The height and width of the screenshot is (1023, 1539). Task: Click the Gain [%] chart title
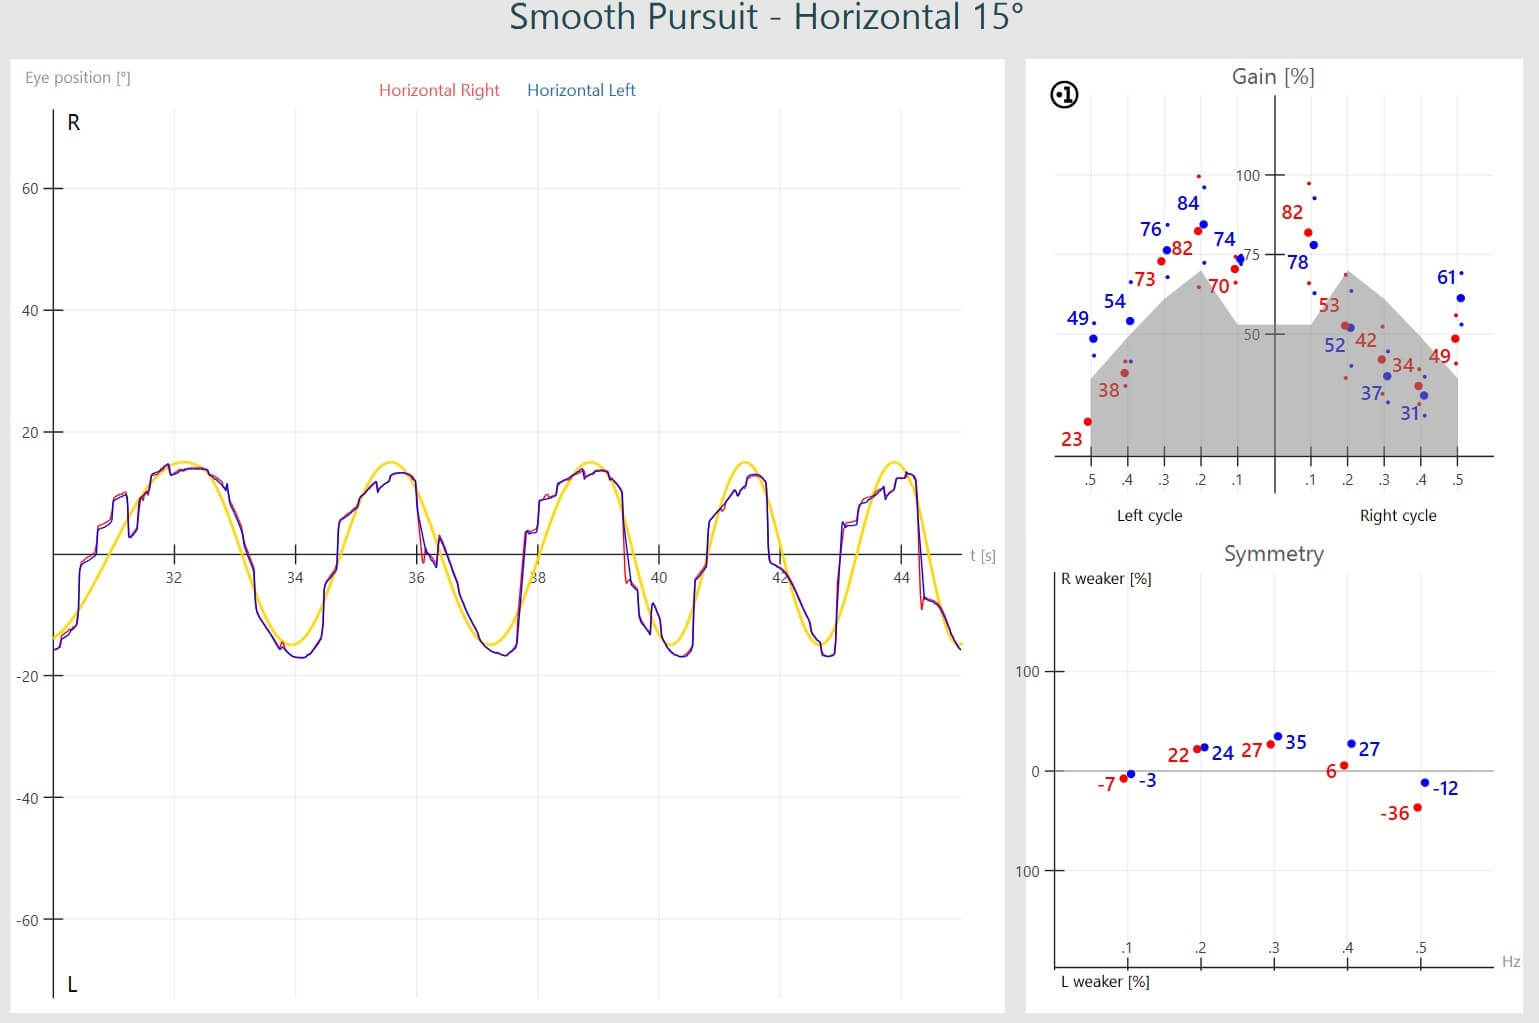(1273, 77)
